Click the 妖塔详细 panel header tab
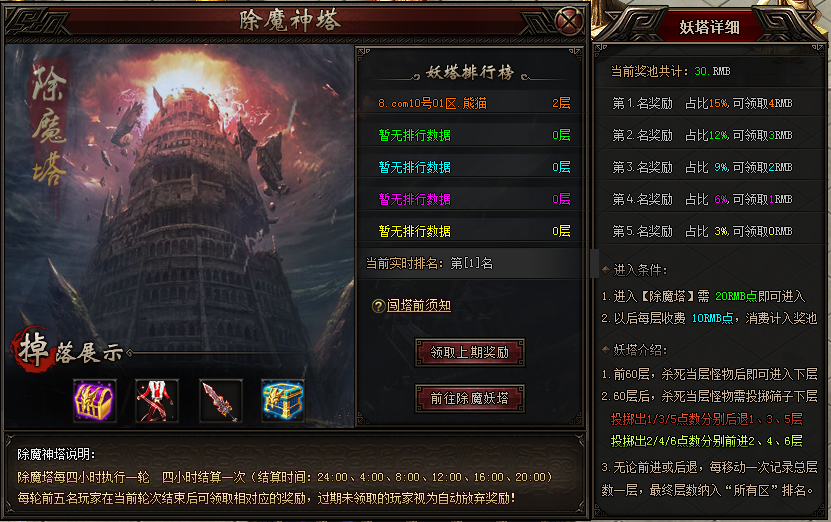The image size is (831, 522). (709, 26)
